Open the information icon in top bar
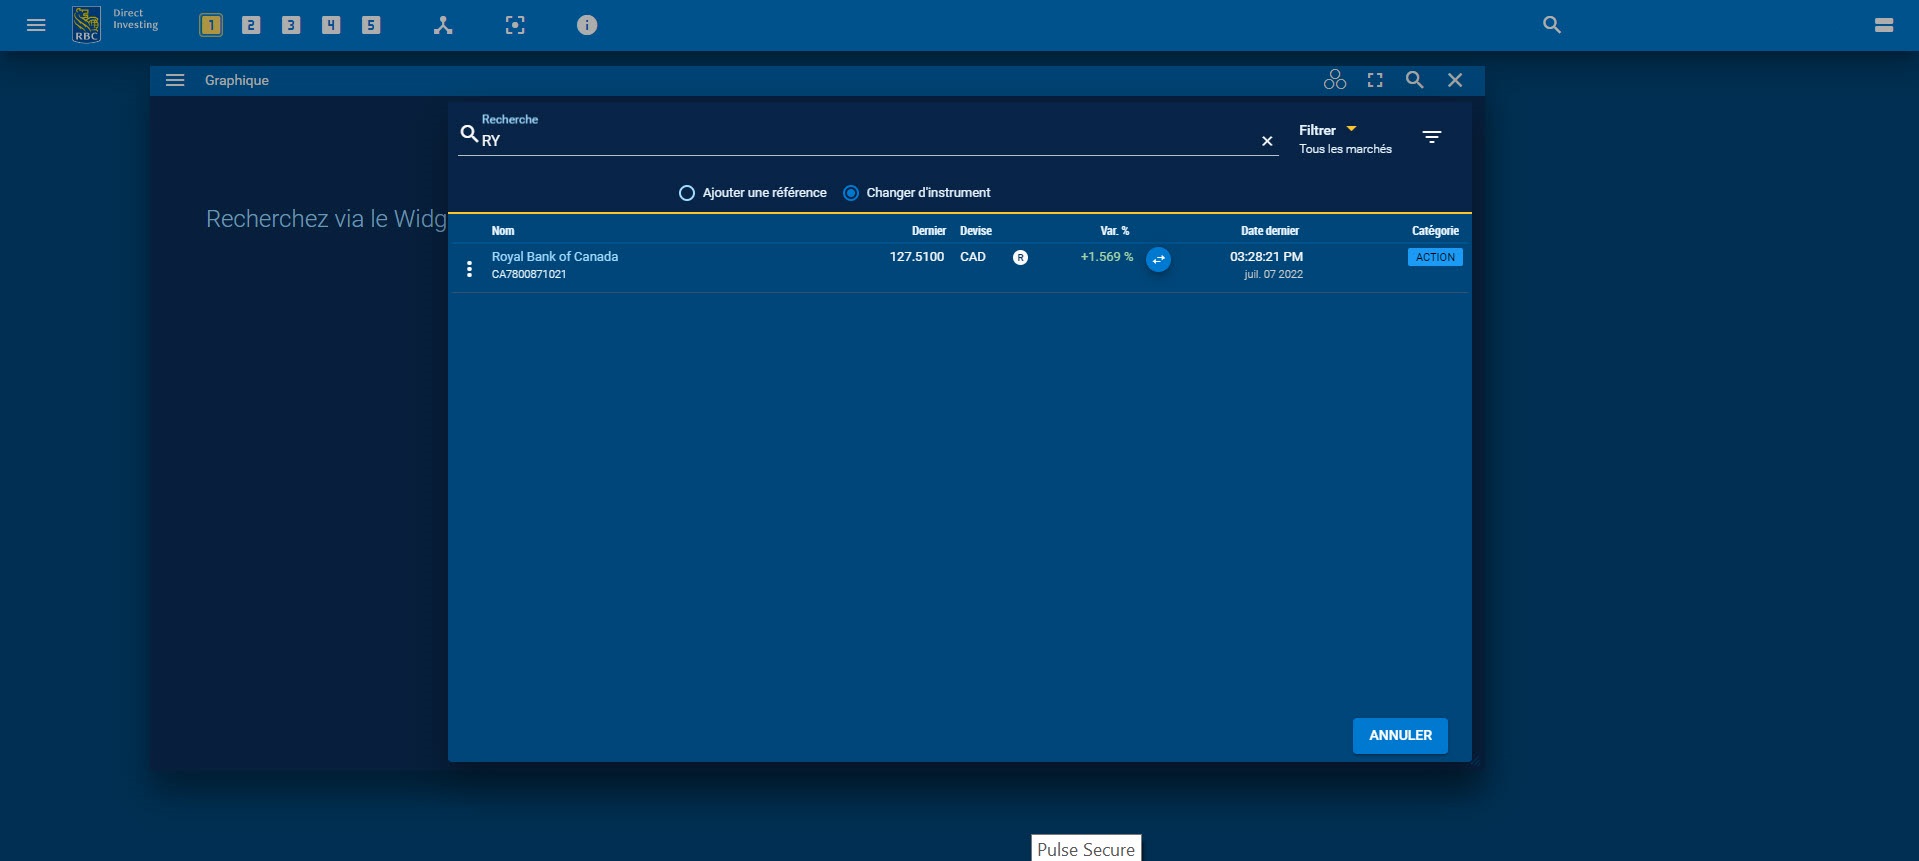 tap(587, 25)
